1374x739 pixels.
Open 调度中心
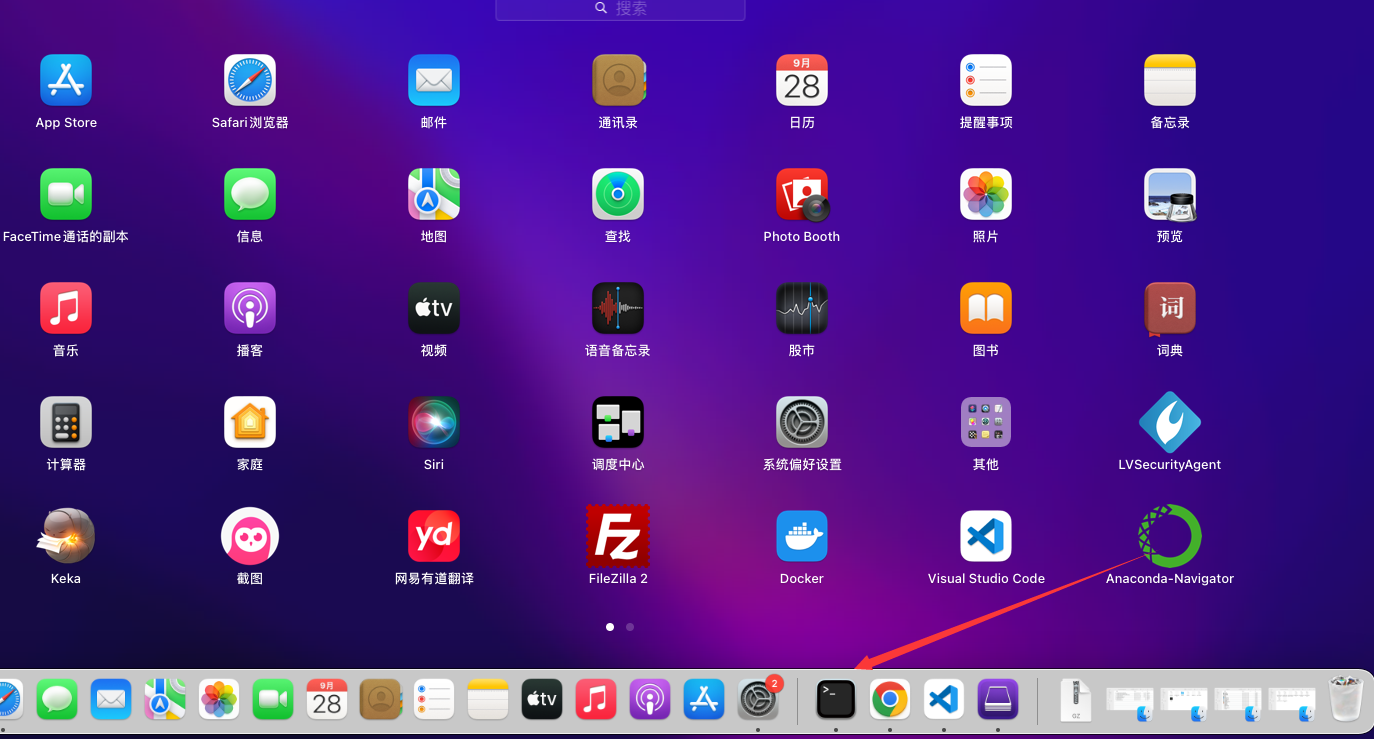pos(618,422)
